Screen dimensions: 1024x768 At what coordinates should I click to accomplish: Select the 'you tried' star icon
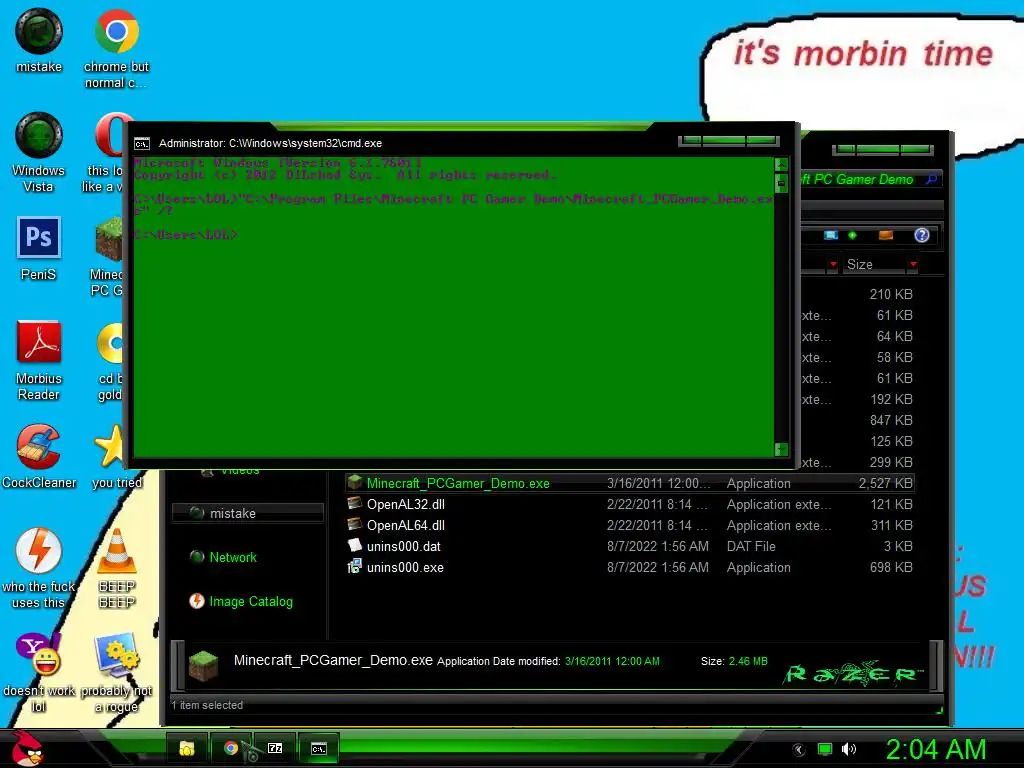tap(115, 456)
